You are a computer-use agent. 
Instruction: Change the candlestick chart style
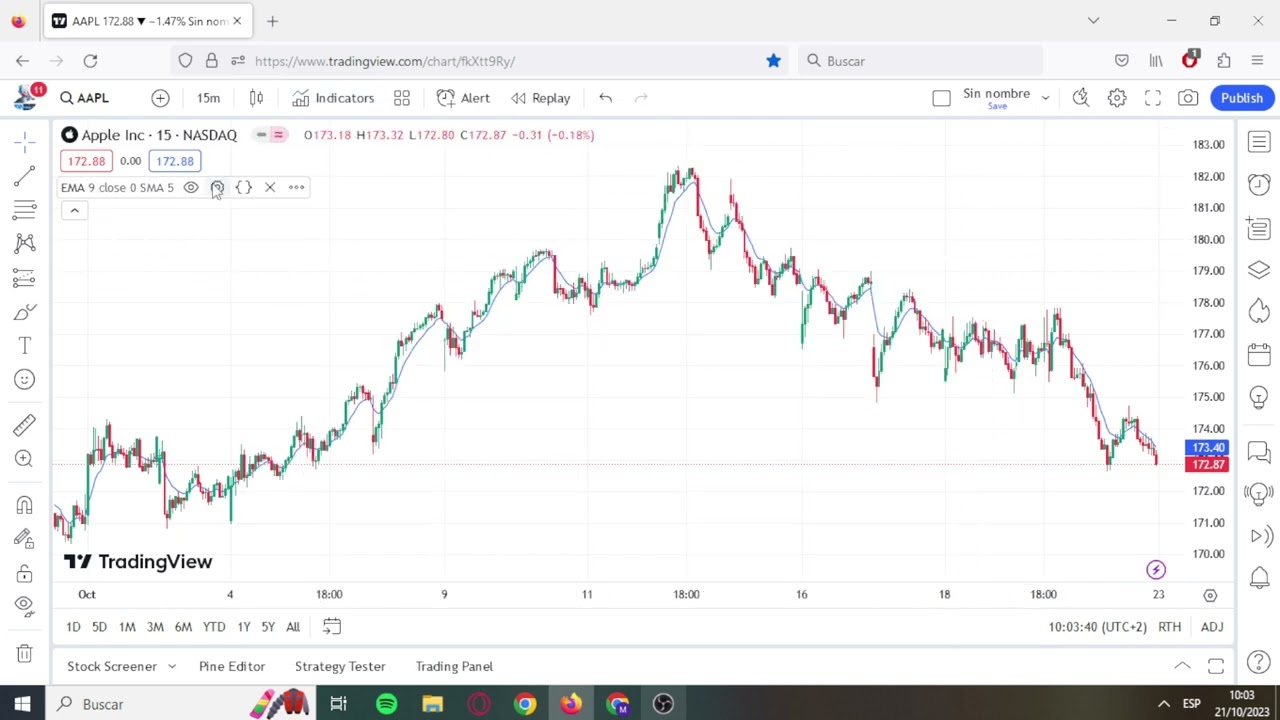click(256, 98)
